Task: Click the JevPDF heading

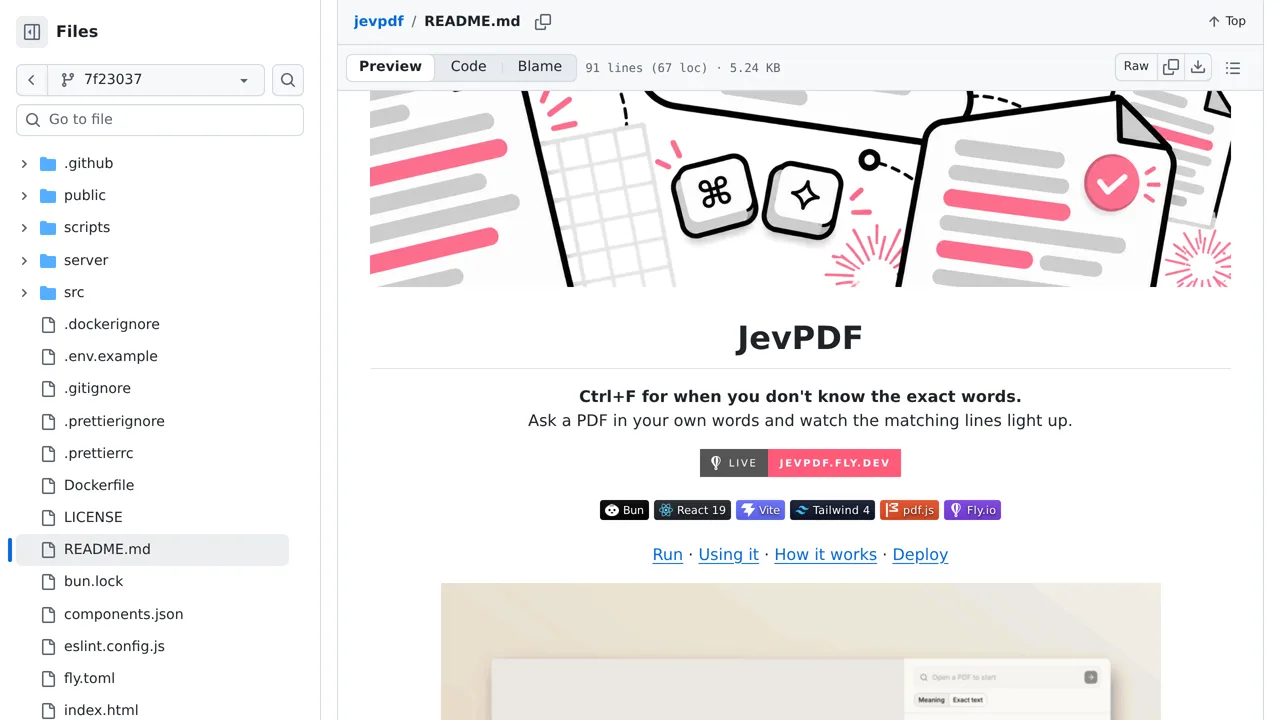Action: 800,337
